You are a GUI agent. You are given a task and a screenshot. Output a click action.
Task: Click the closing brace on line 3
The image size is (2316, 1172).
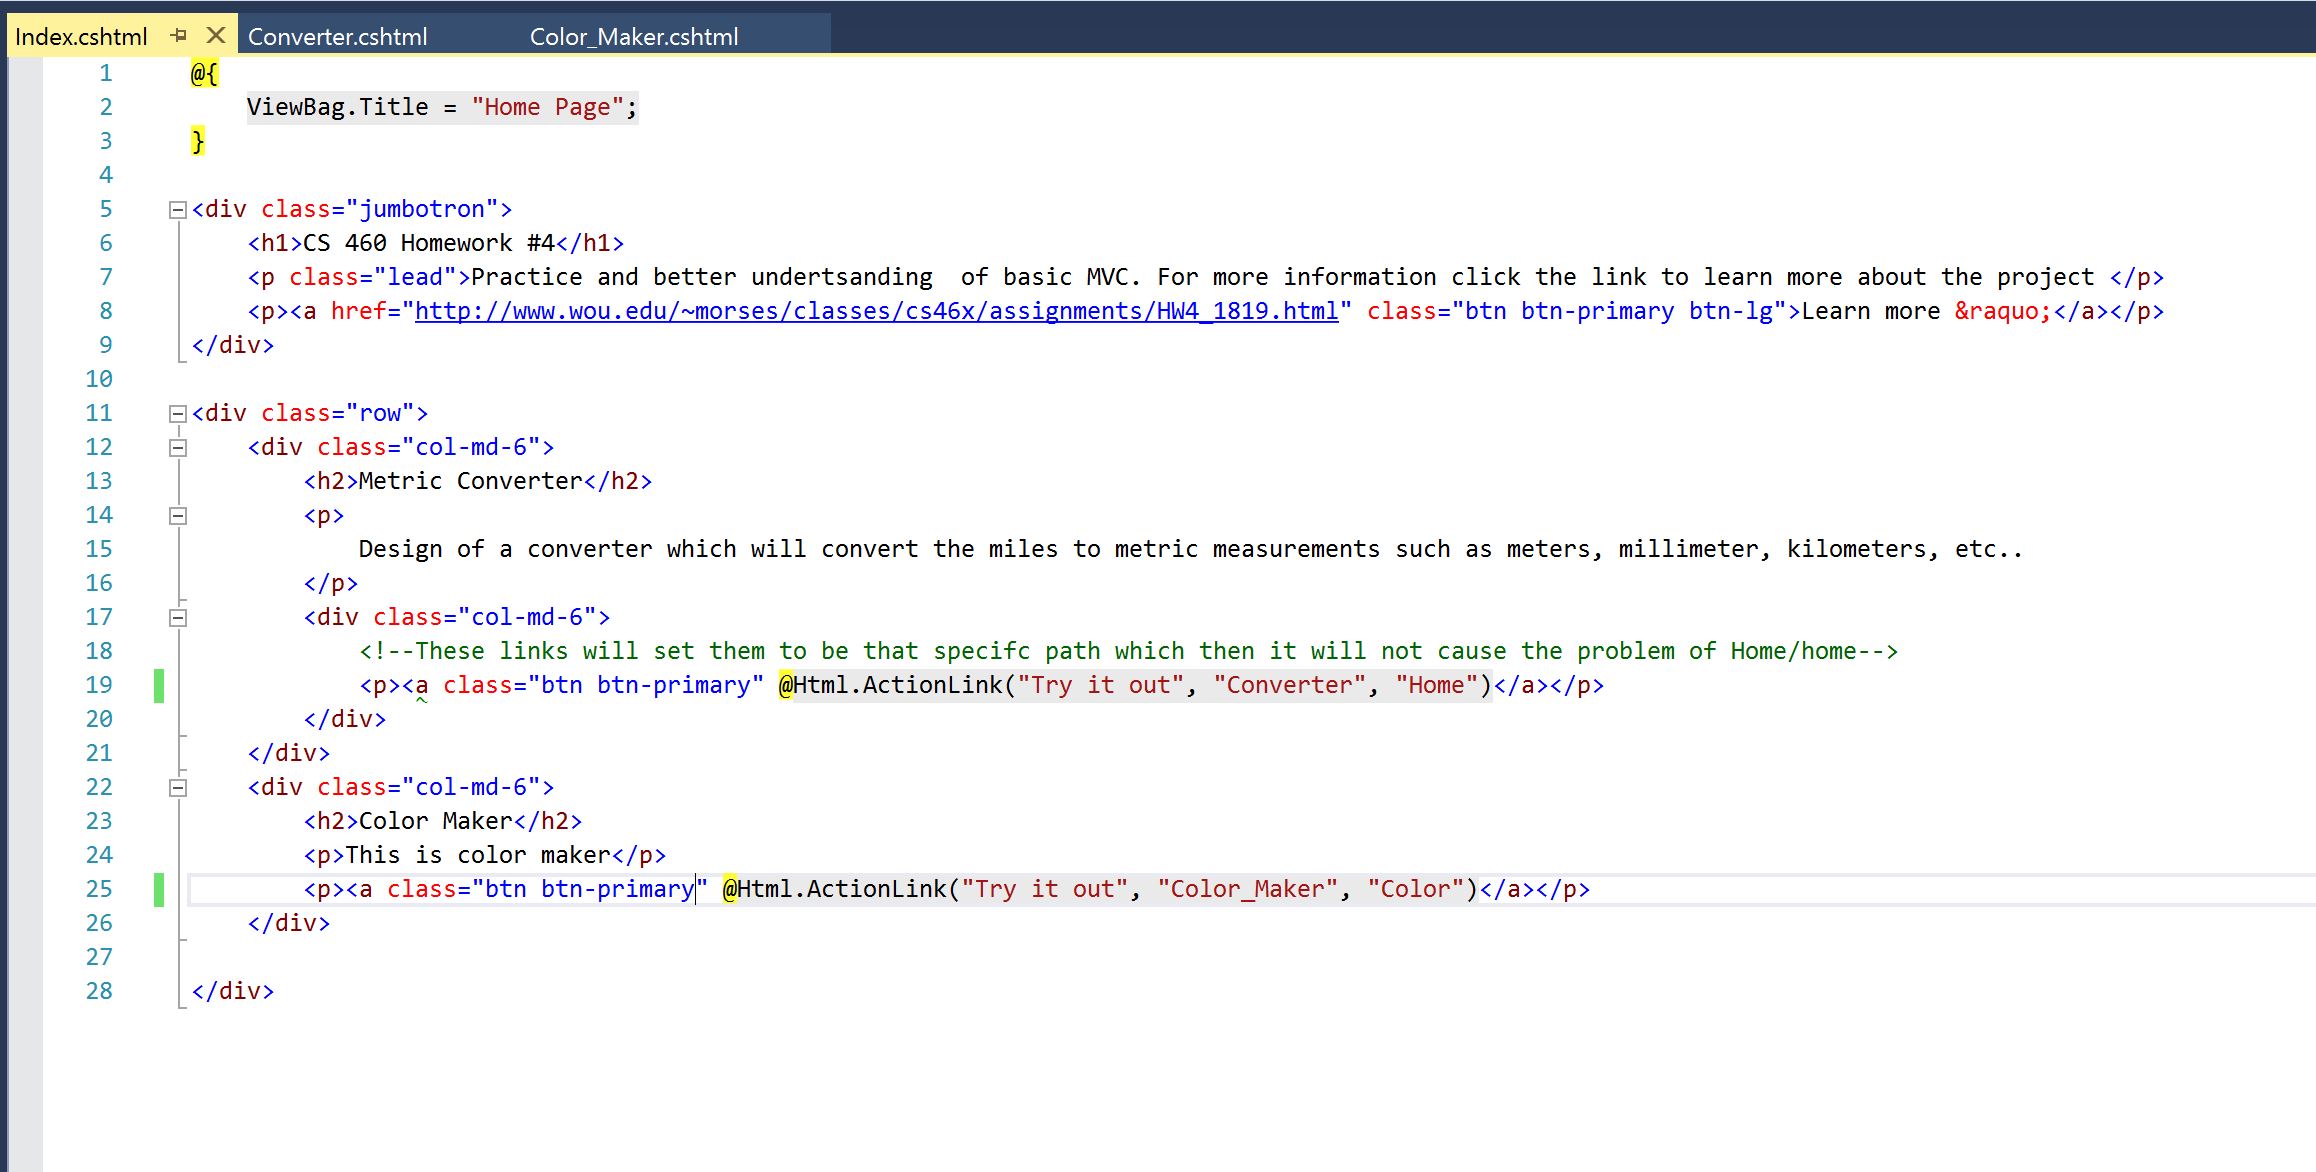(x=198, y=141)
